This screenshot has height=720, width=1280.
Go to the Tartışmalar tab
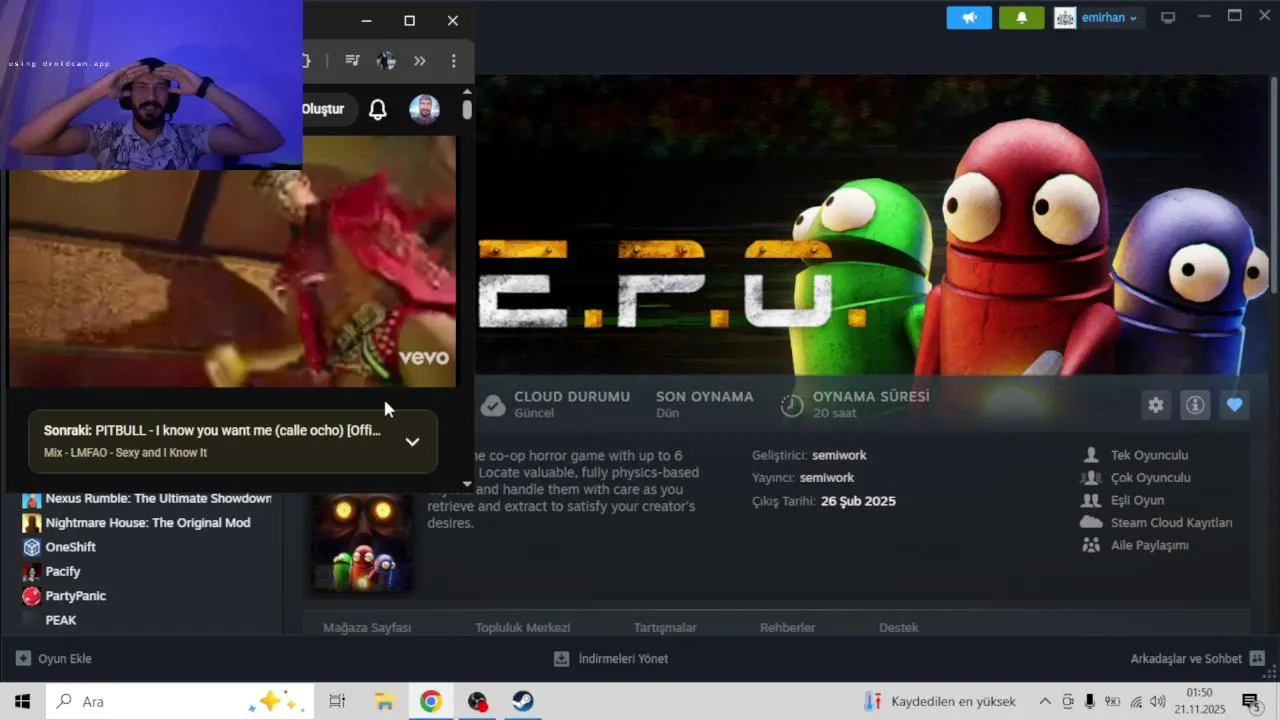665,628
